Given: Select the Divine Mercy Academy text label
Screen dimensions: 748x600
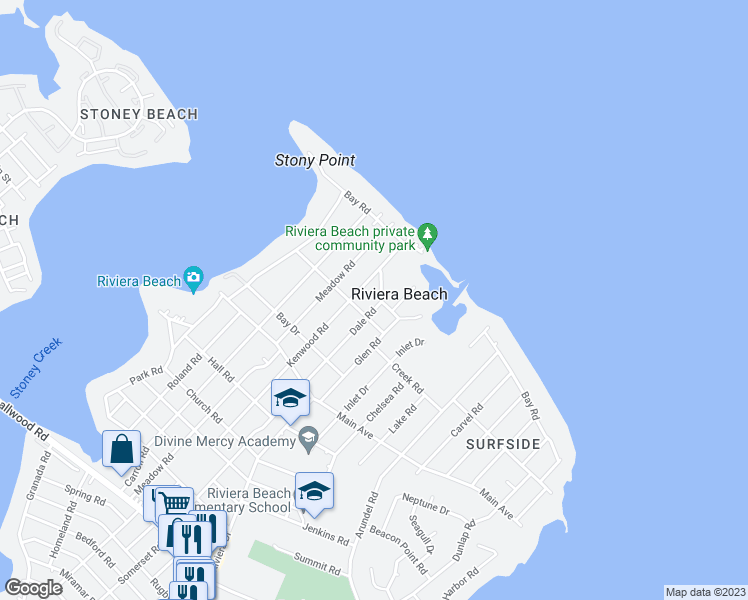Looking at the screenshot, I should pyautogui.click(x=225, y=441).
